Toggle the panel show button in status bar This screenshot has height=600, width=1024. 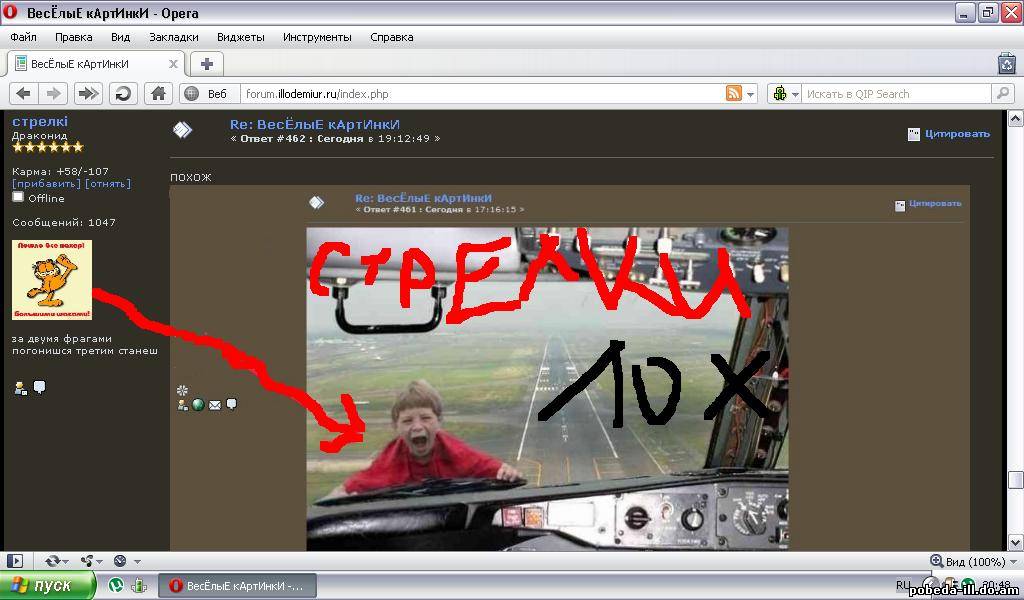coord(15,561)
